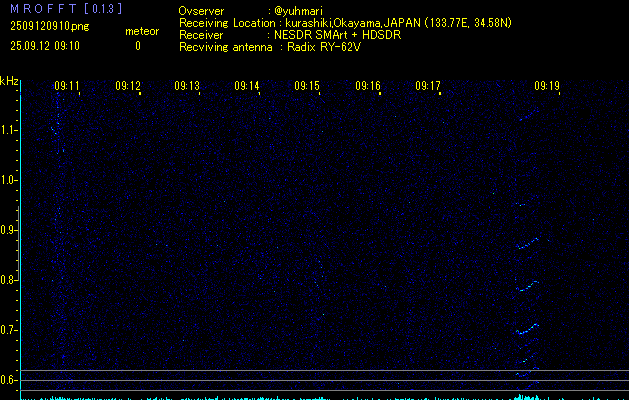The height and width of the screenshot is (400, 629).
Task: Click the curved echo trace just above 0.7 kHz
Action: tap(528, 329)
